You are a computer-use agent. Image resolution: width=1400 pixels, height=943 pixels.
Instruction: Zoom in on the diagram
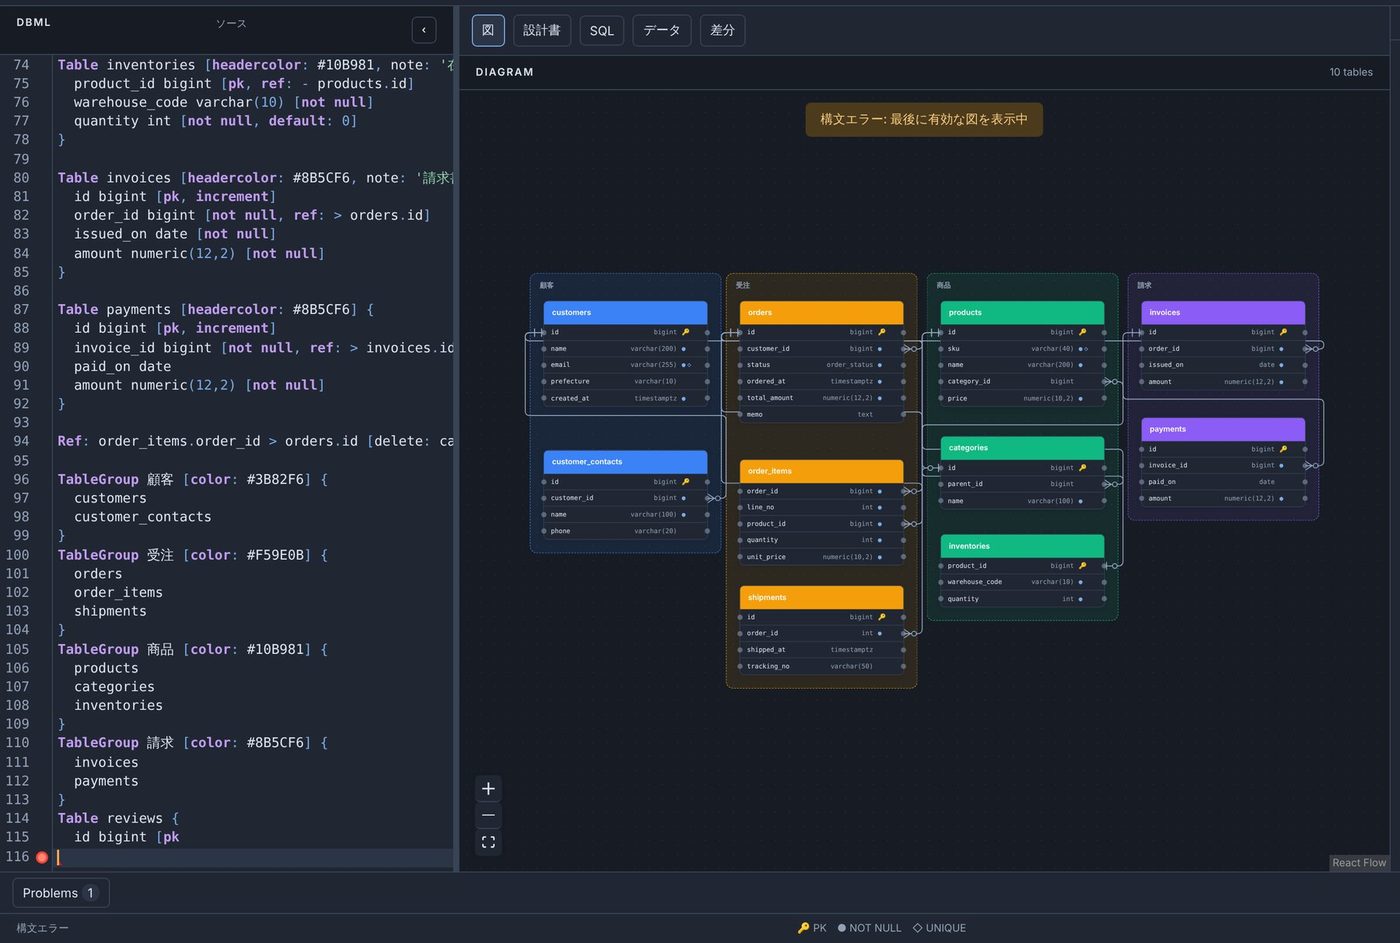(x=488, y=789)
